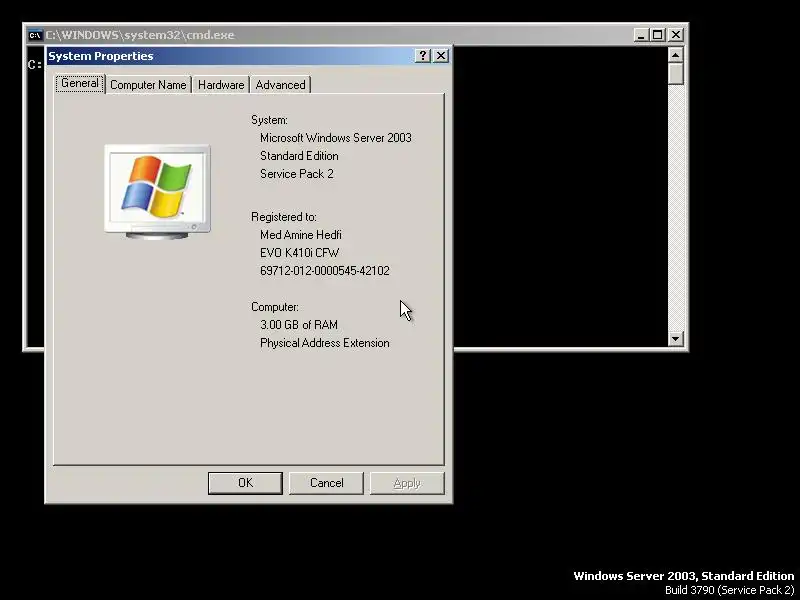Click the cmd.exe window title text
The height and width of the screenshot is (600, 800).
(140, 35)
